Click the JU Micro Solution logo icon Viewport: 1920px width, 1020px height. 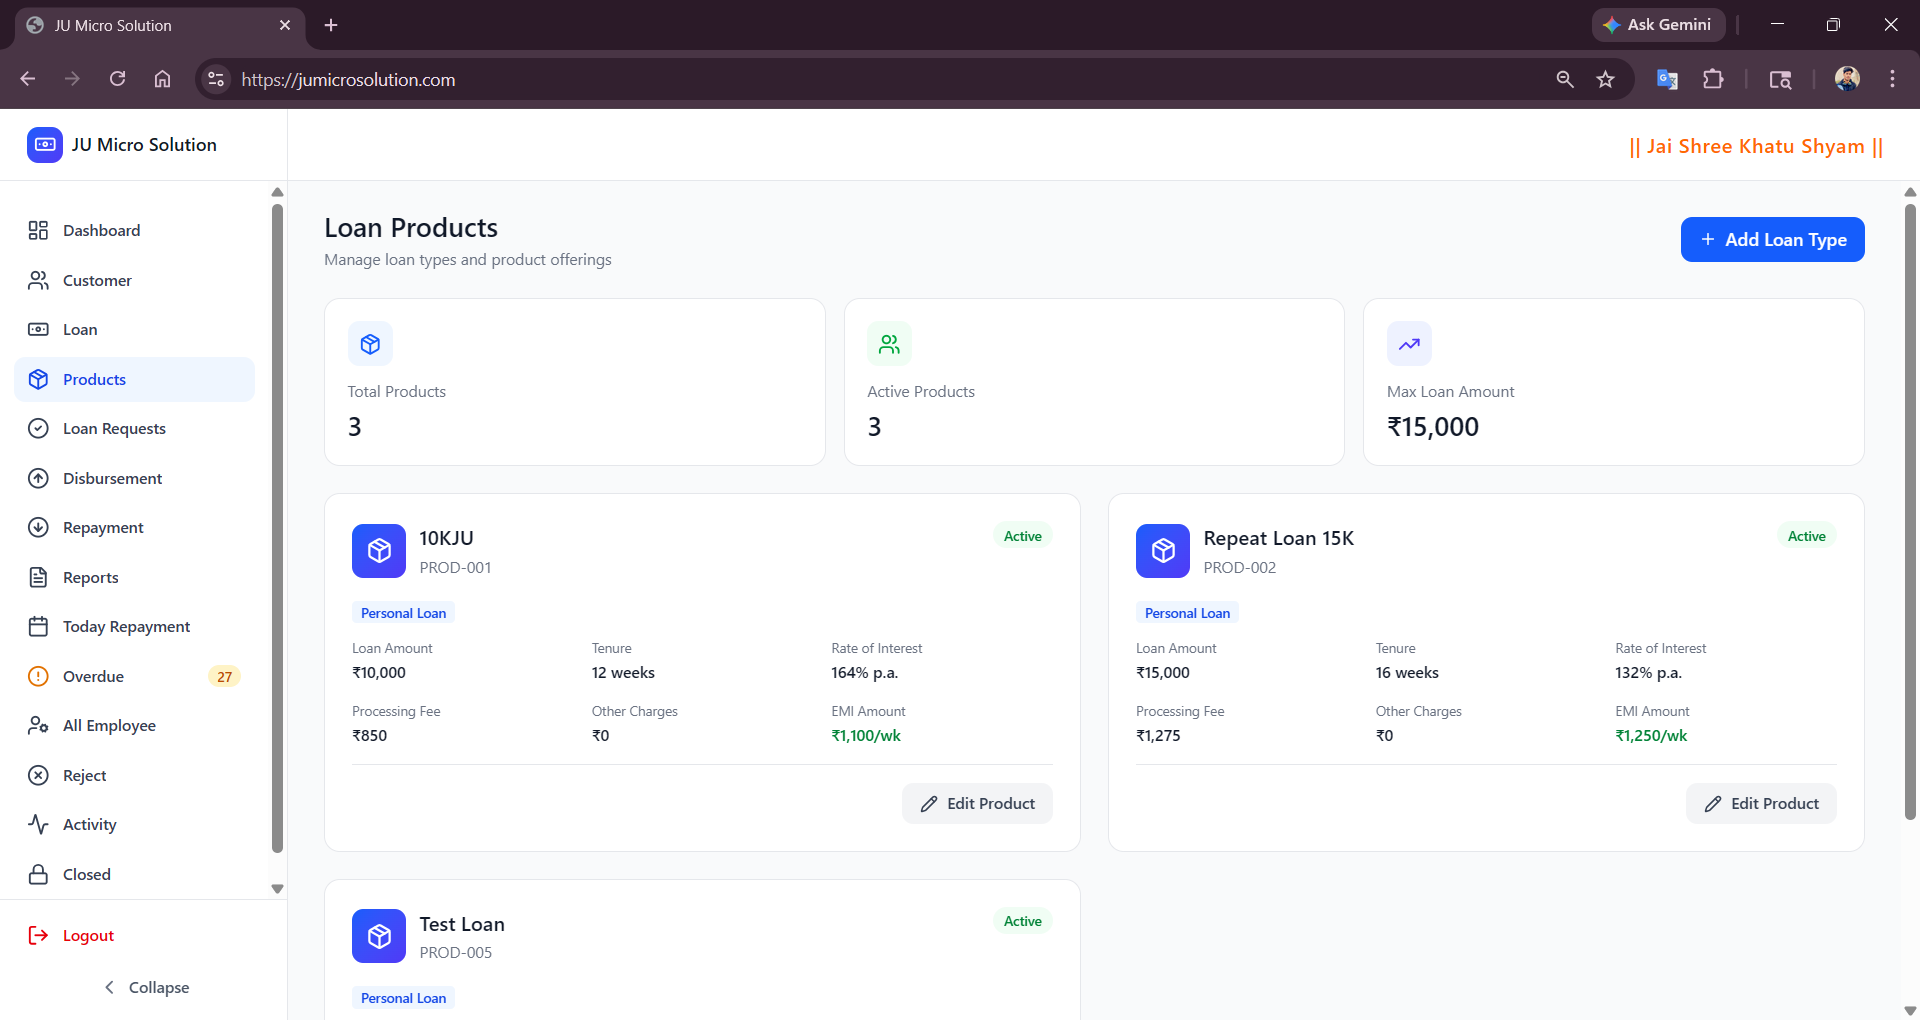45,145
